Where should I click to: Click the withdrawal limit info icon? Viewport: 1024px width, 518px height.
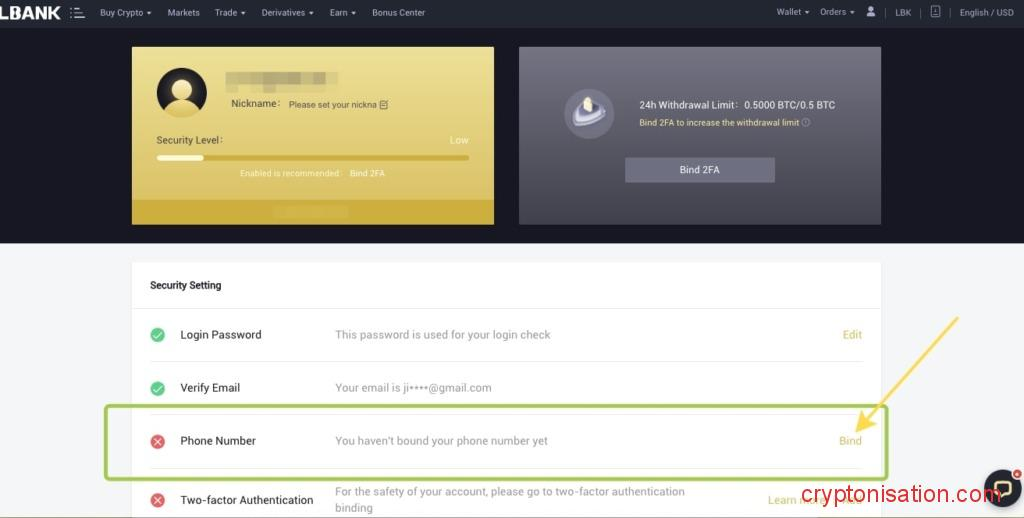[x=806, y=123]
